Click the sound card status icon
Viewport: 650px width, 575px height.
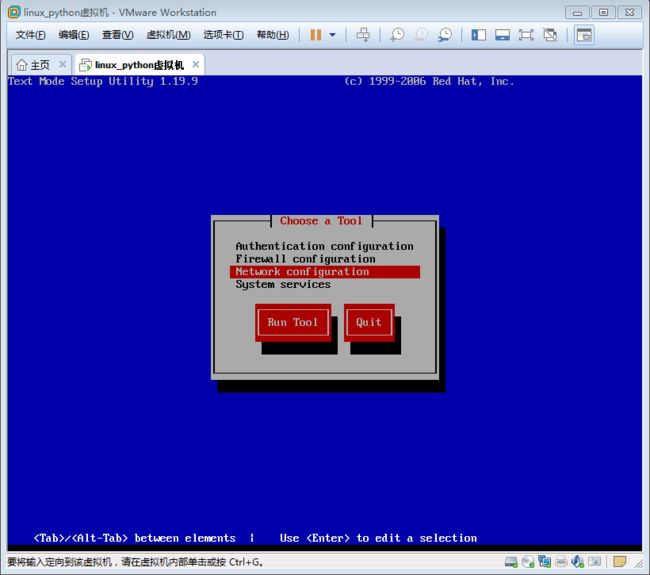577,562
